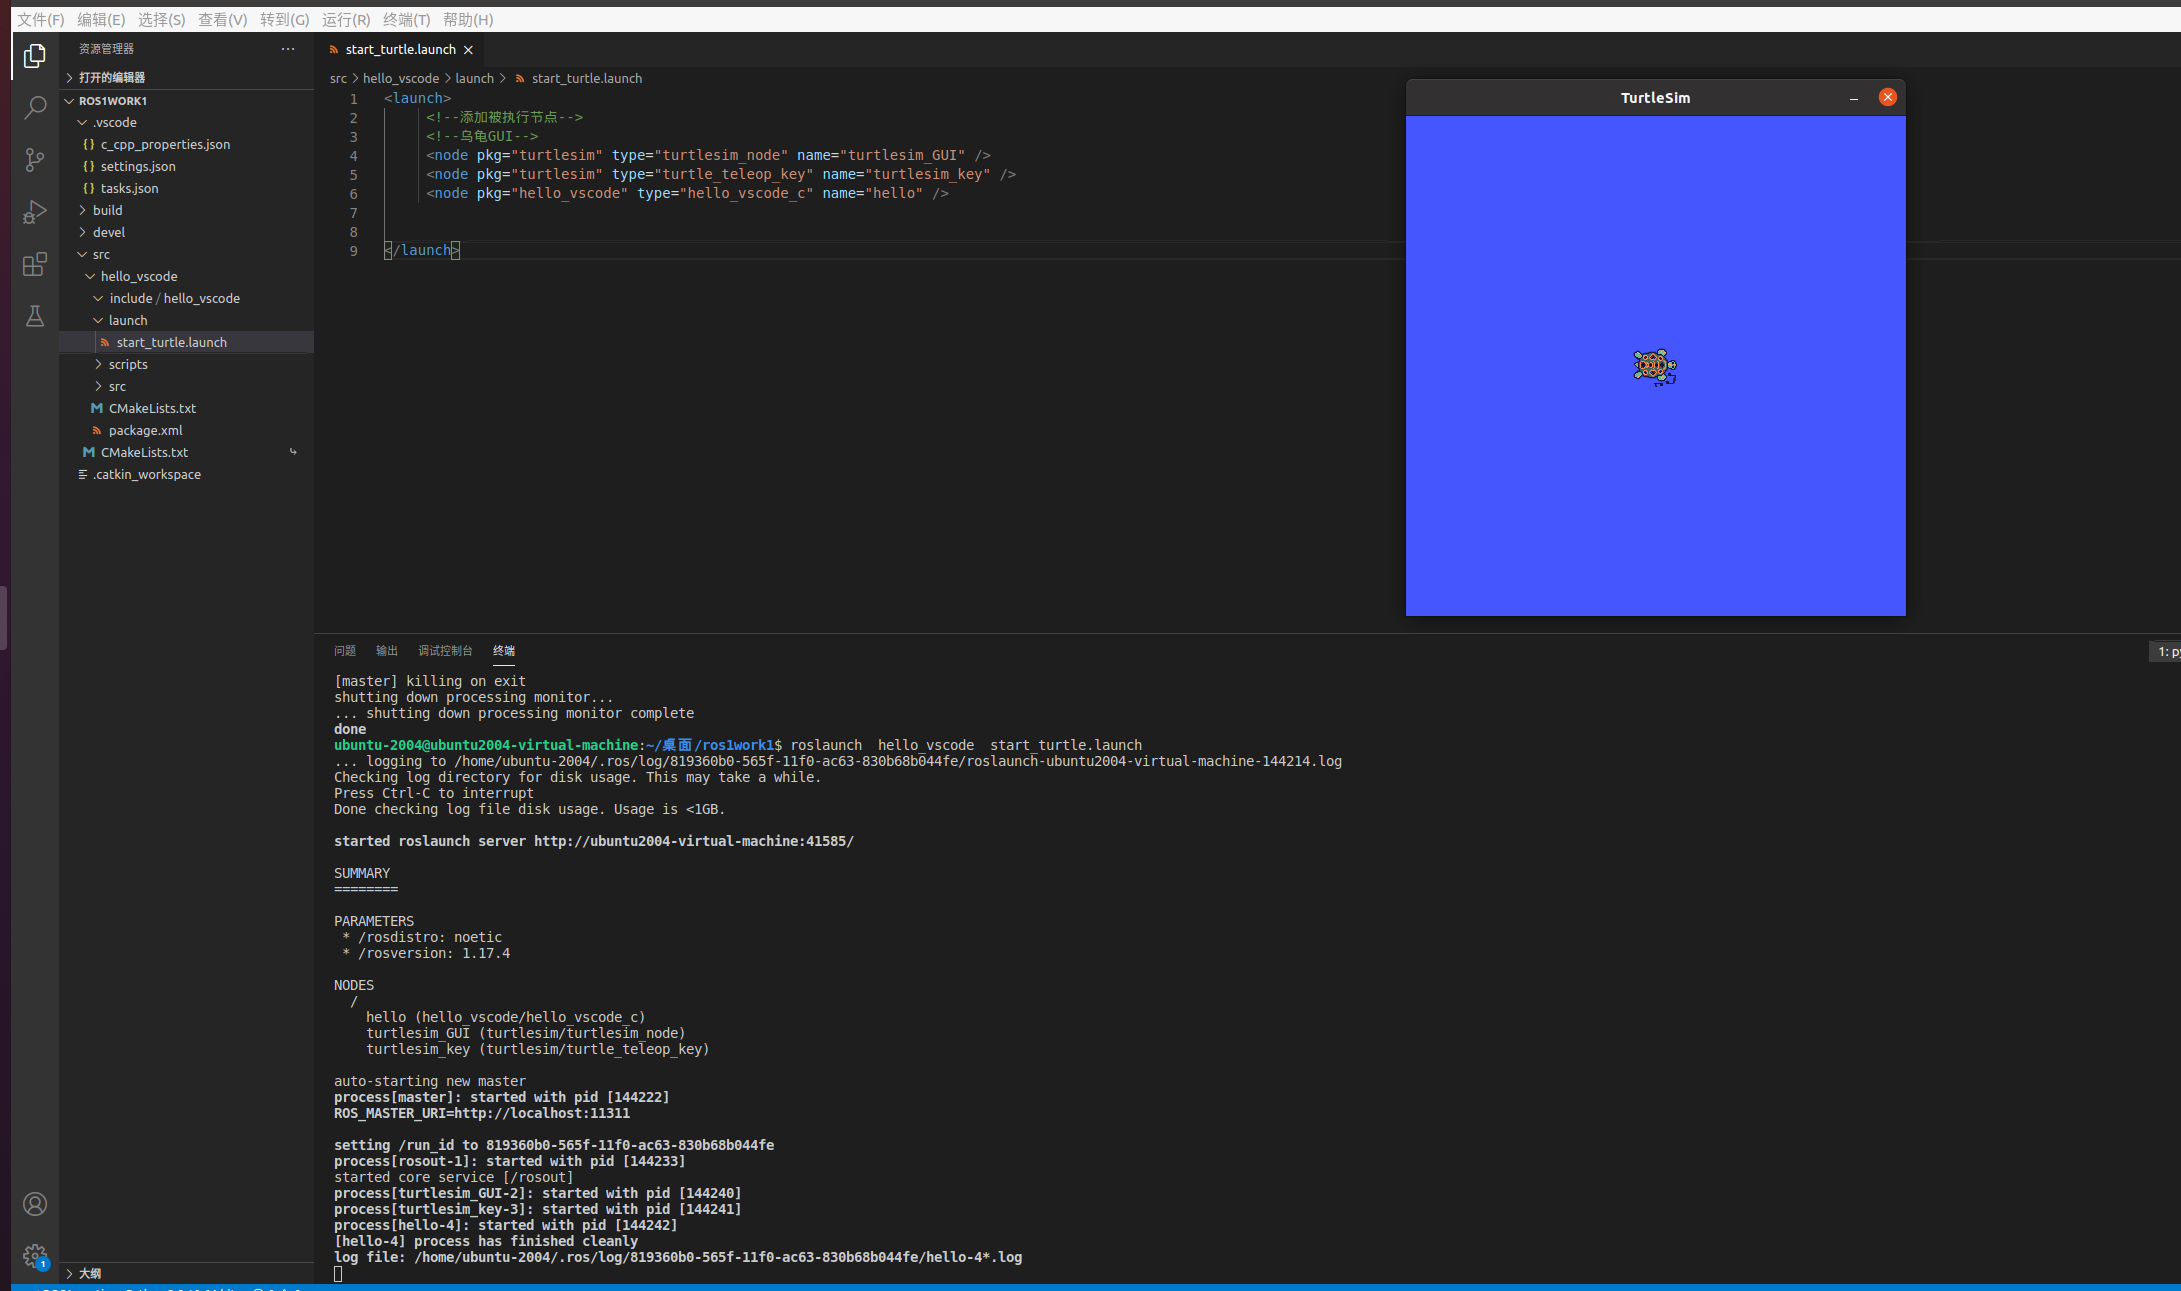The image size is (2181, 1291).
Task: Close the start_turtle.launch editor tab
Action: tap(468, 49)
